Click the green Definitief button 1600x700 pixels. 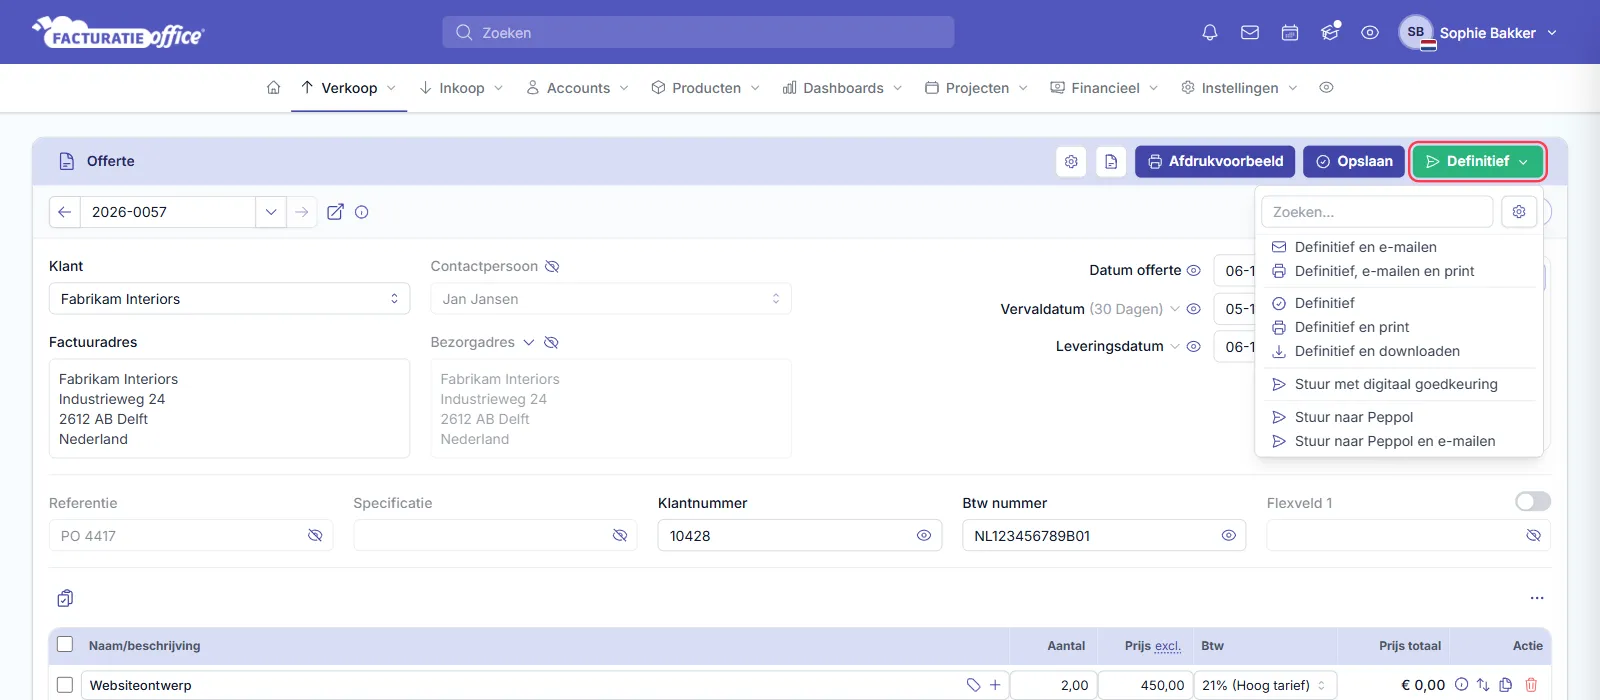(x=1478, y=161)
